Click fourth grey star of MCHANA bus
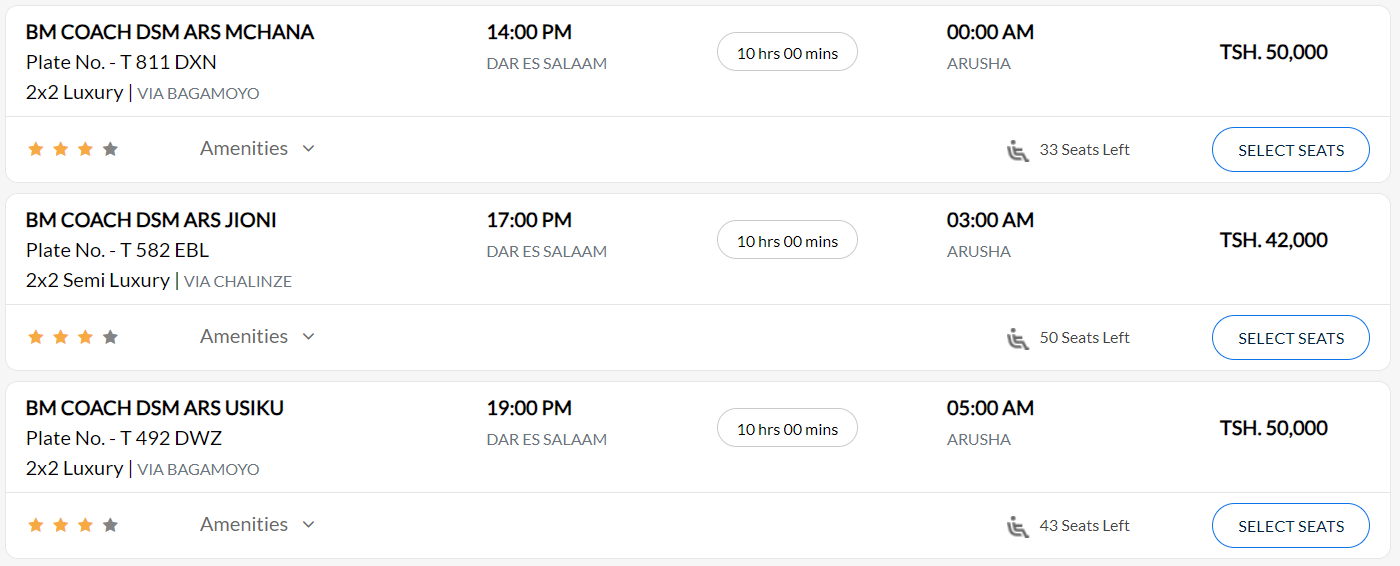 111,149
